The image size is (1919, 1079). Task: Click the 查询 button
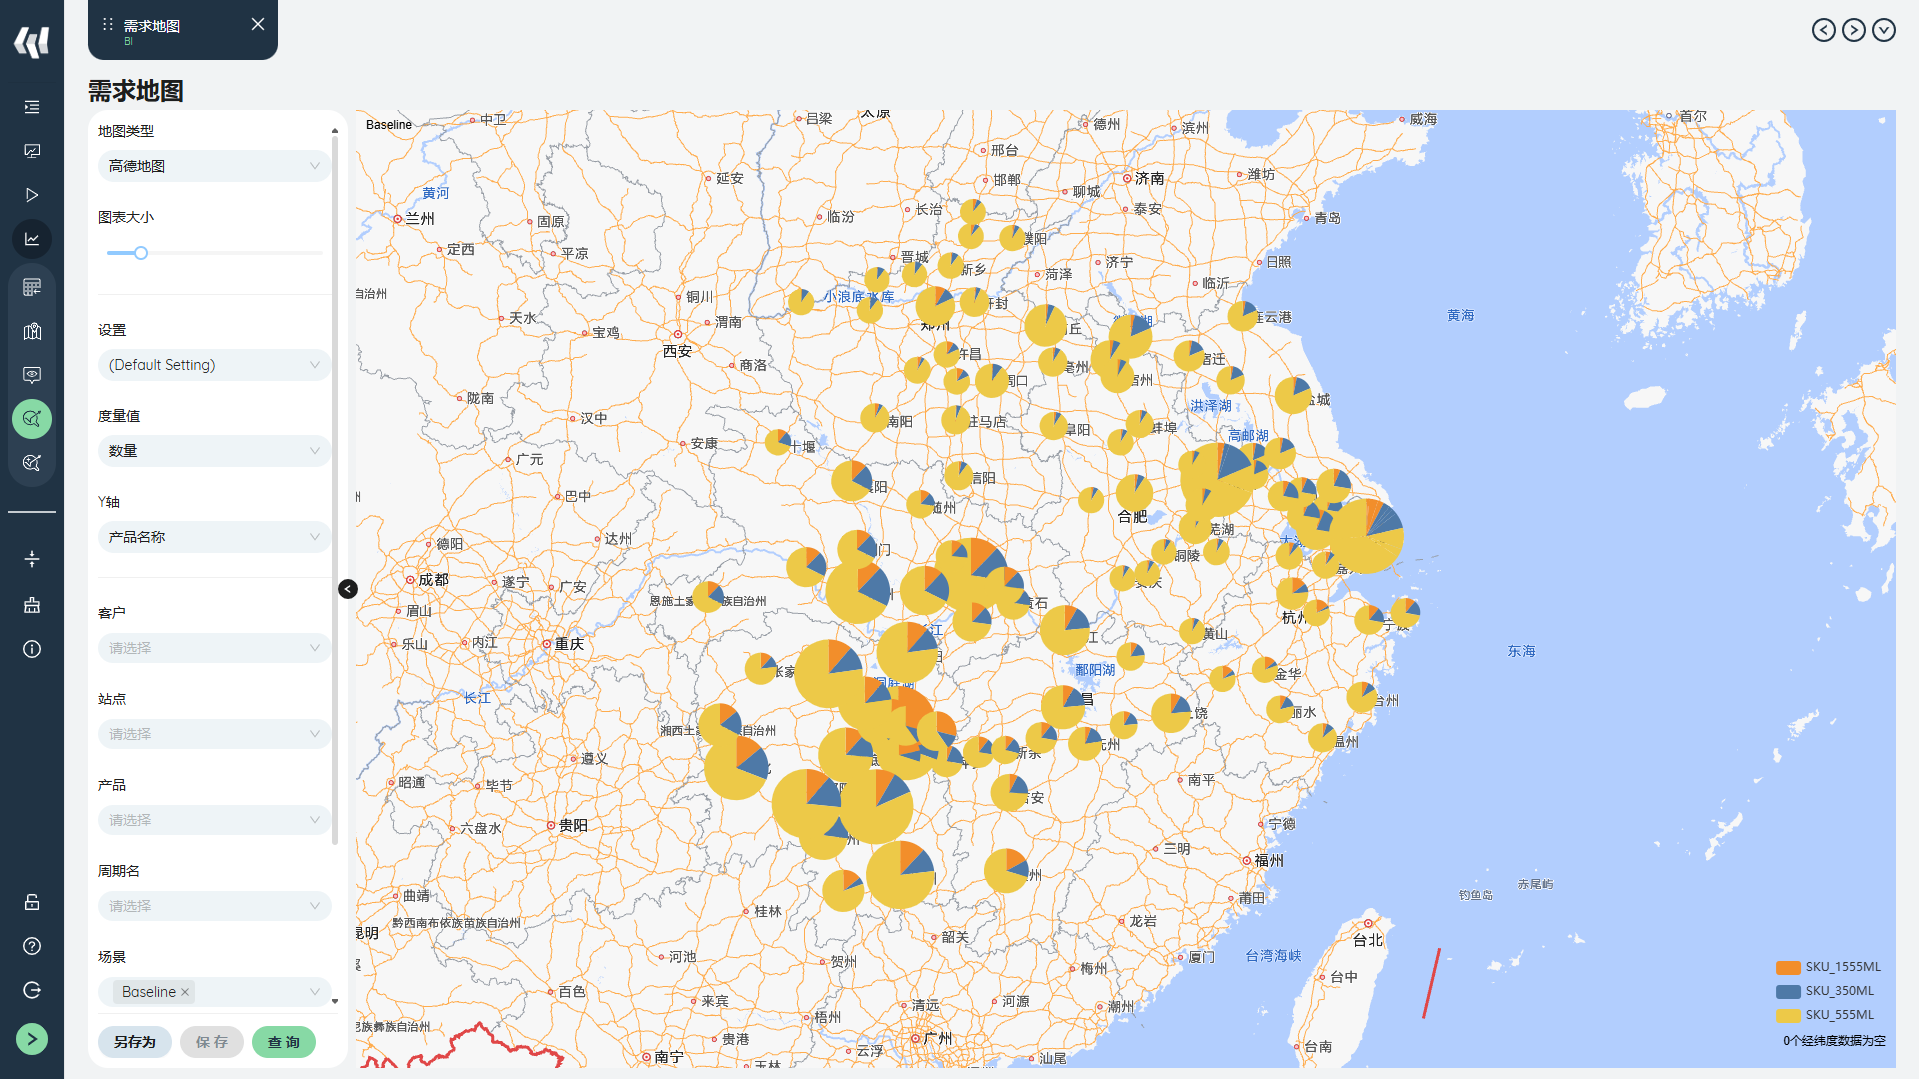(x=284, y=1042)
